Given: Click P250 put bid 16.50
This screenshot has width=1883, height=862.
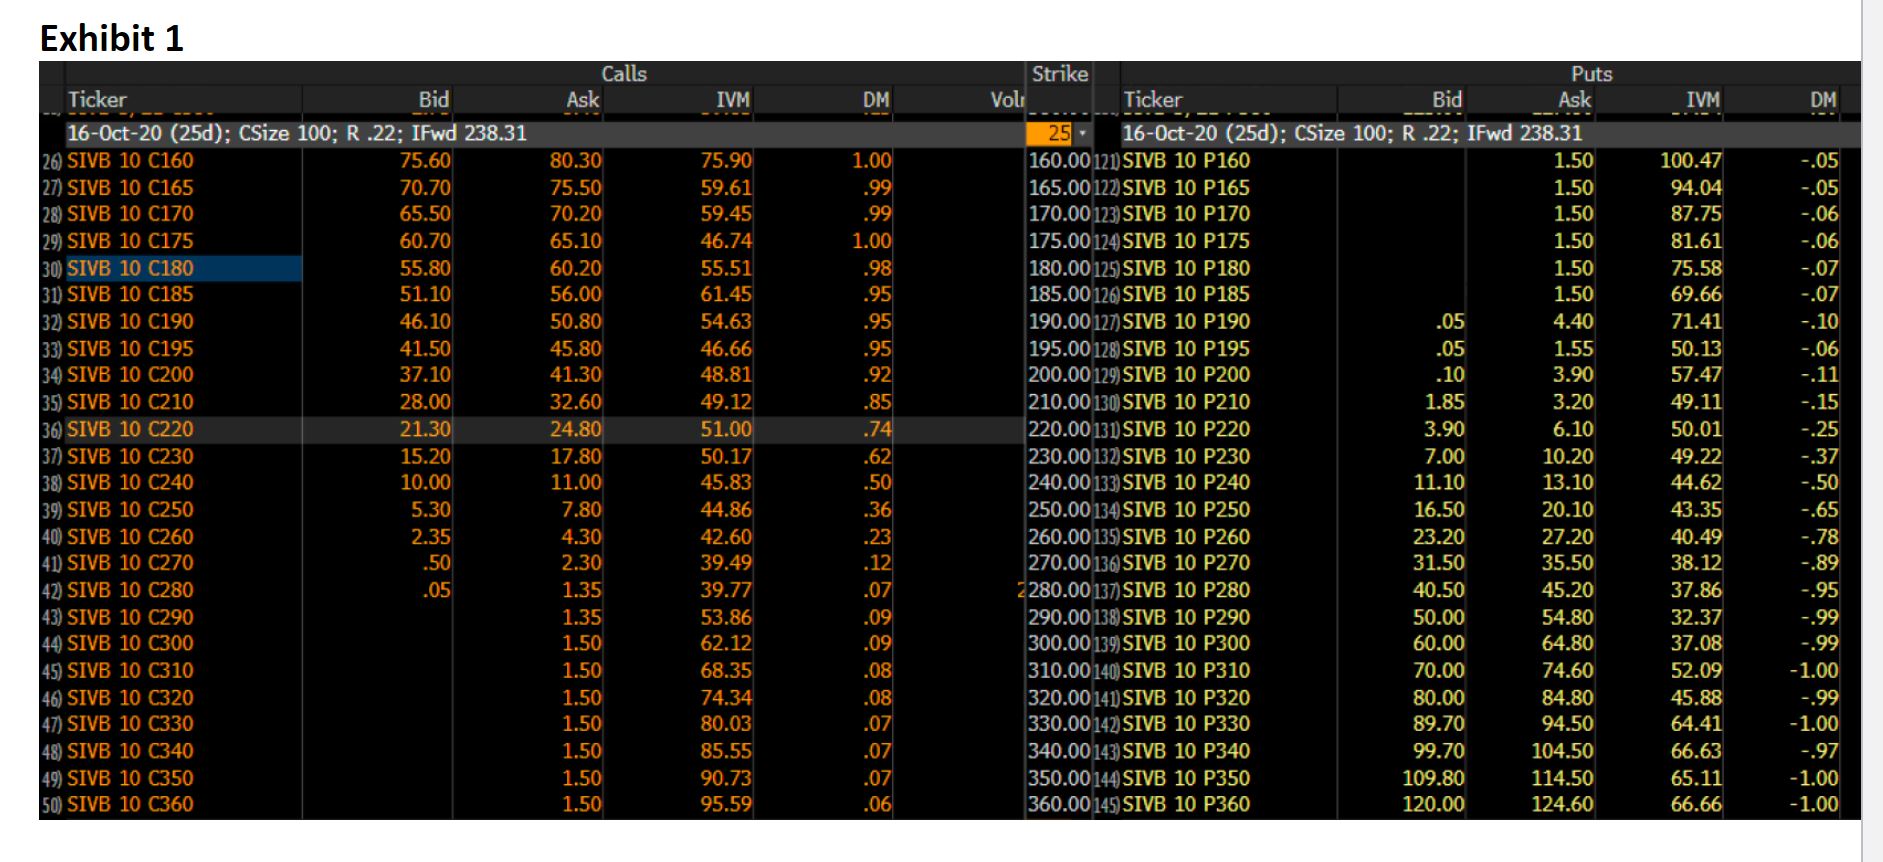Looking at the screenshot, I should 1439,509.
